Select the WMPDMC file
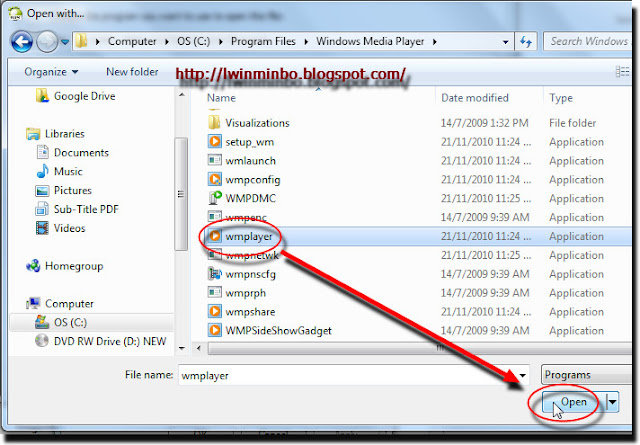 [251, 198]
